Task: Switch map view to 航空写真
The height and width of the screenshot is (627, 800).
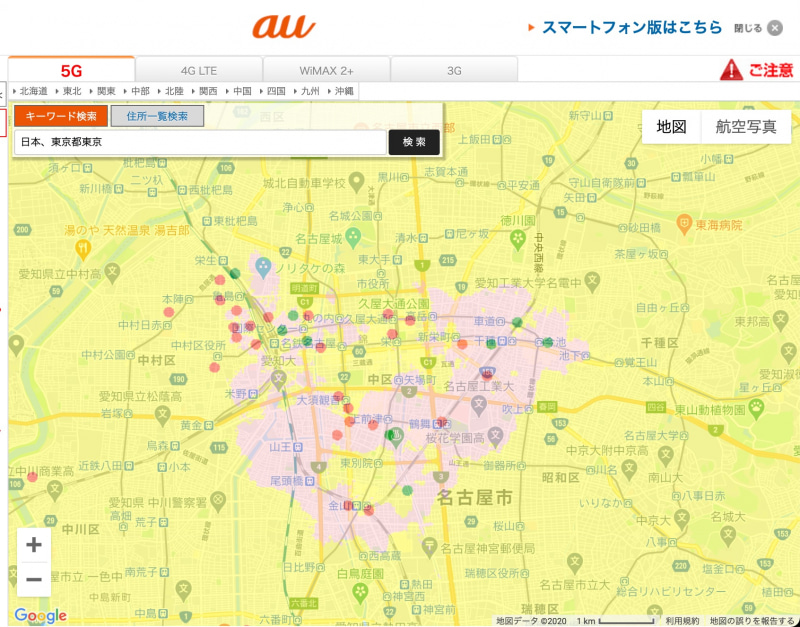Action: click(746, 127)
